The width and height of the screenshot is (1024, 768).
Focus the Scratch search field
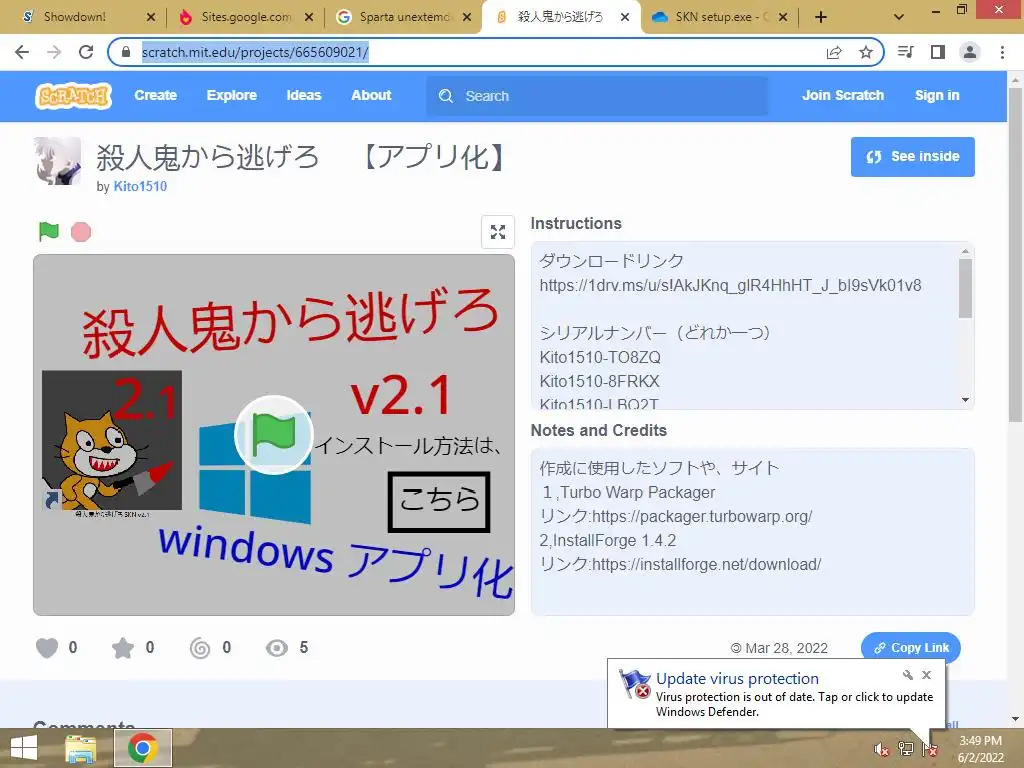(x=597, y=96)
